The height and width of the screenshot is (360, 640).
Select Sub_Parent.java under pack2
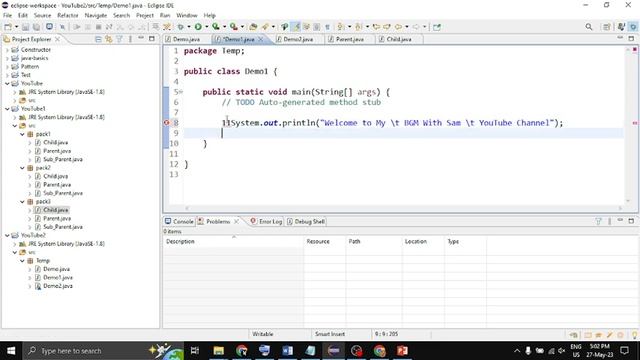coord(62,193)
